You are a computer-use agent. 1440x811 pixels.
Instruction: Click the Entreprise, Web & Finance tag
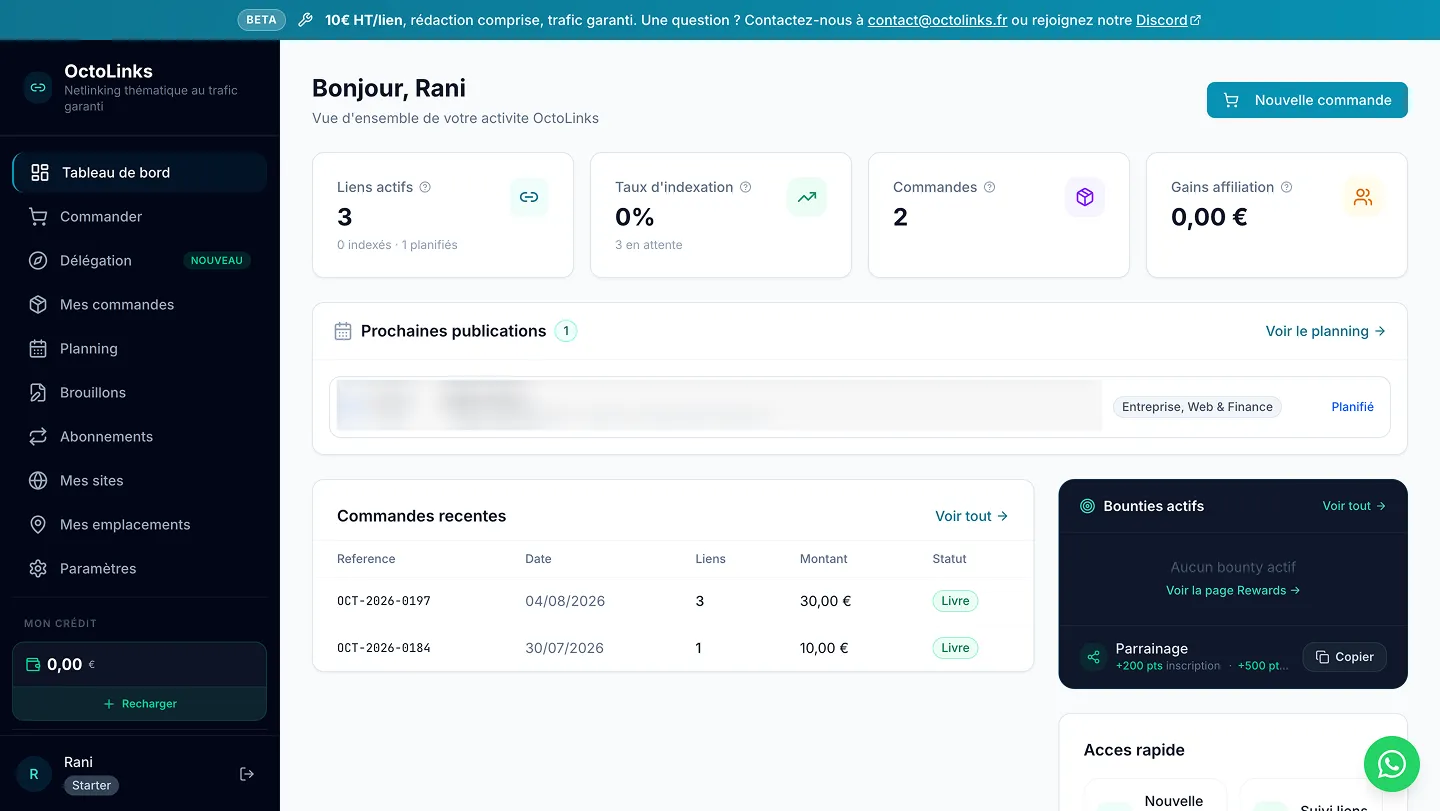[x=1197, y=407]
